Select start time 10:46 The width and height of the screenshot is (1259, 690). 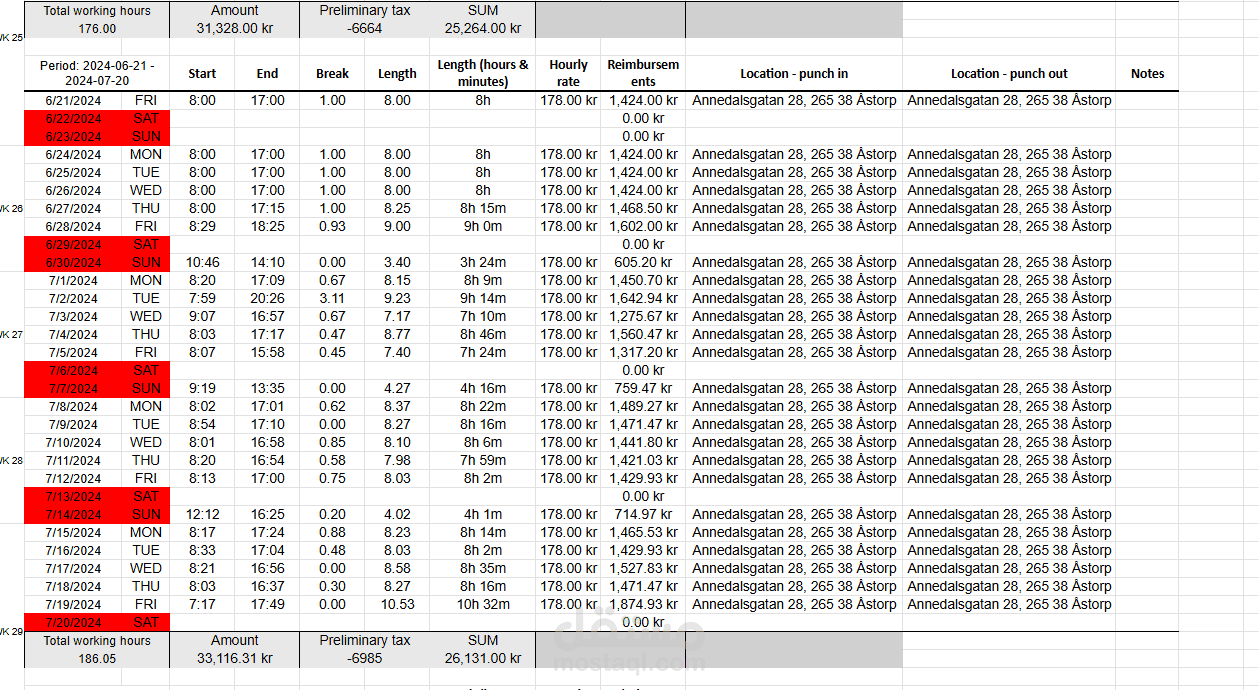pos(202,262)
